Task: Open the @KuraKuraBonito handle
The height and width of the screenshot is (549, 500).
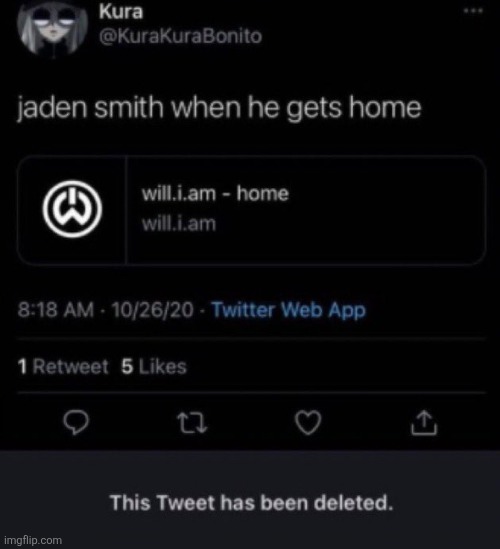Action: coord(180,36)
